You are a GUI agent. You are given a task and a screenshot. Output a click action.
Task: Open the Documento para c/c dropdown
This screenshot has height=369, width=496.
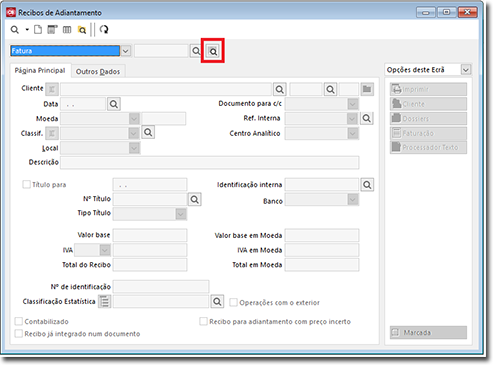tap(353, 104)
